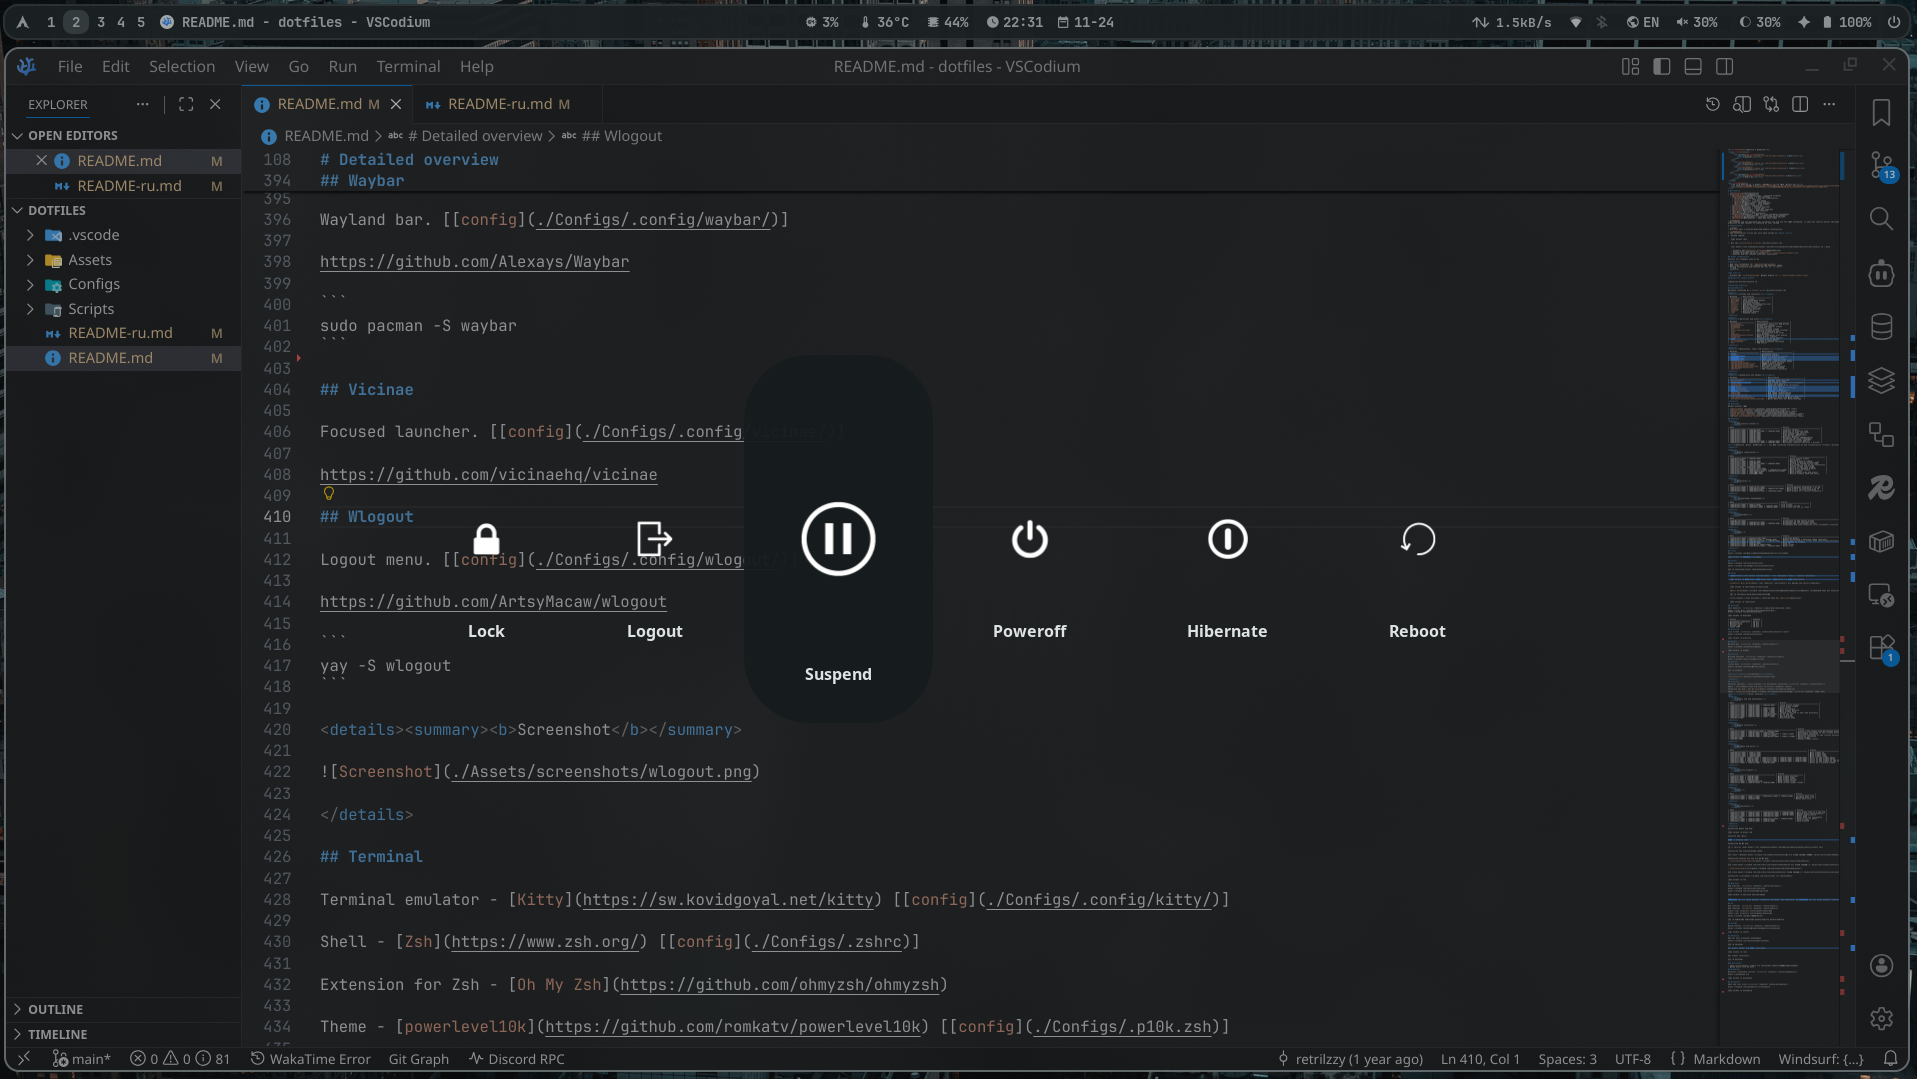Switch to workspace 3 in top bar
The width and height of the screenshot is (1917, 1079).
click(x=101, y=22)
